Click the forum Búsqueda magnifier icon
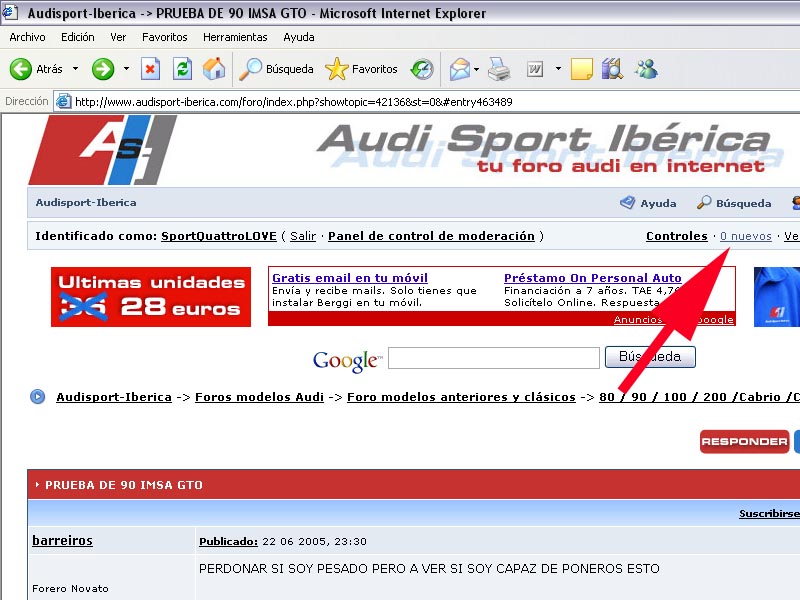Screen dimensions: 800x600 pyautogui.click(x=704, y=203)
